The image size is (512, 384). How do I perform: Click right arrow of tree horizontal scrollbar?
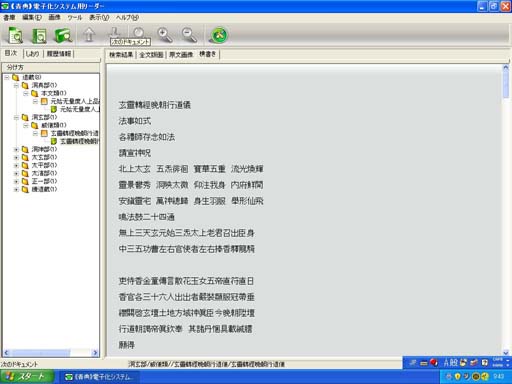tap(95, 353)
